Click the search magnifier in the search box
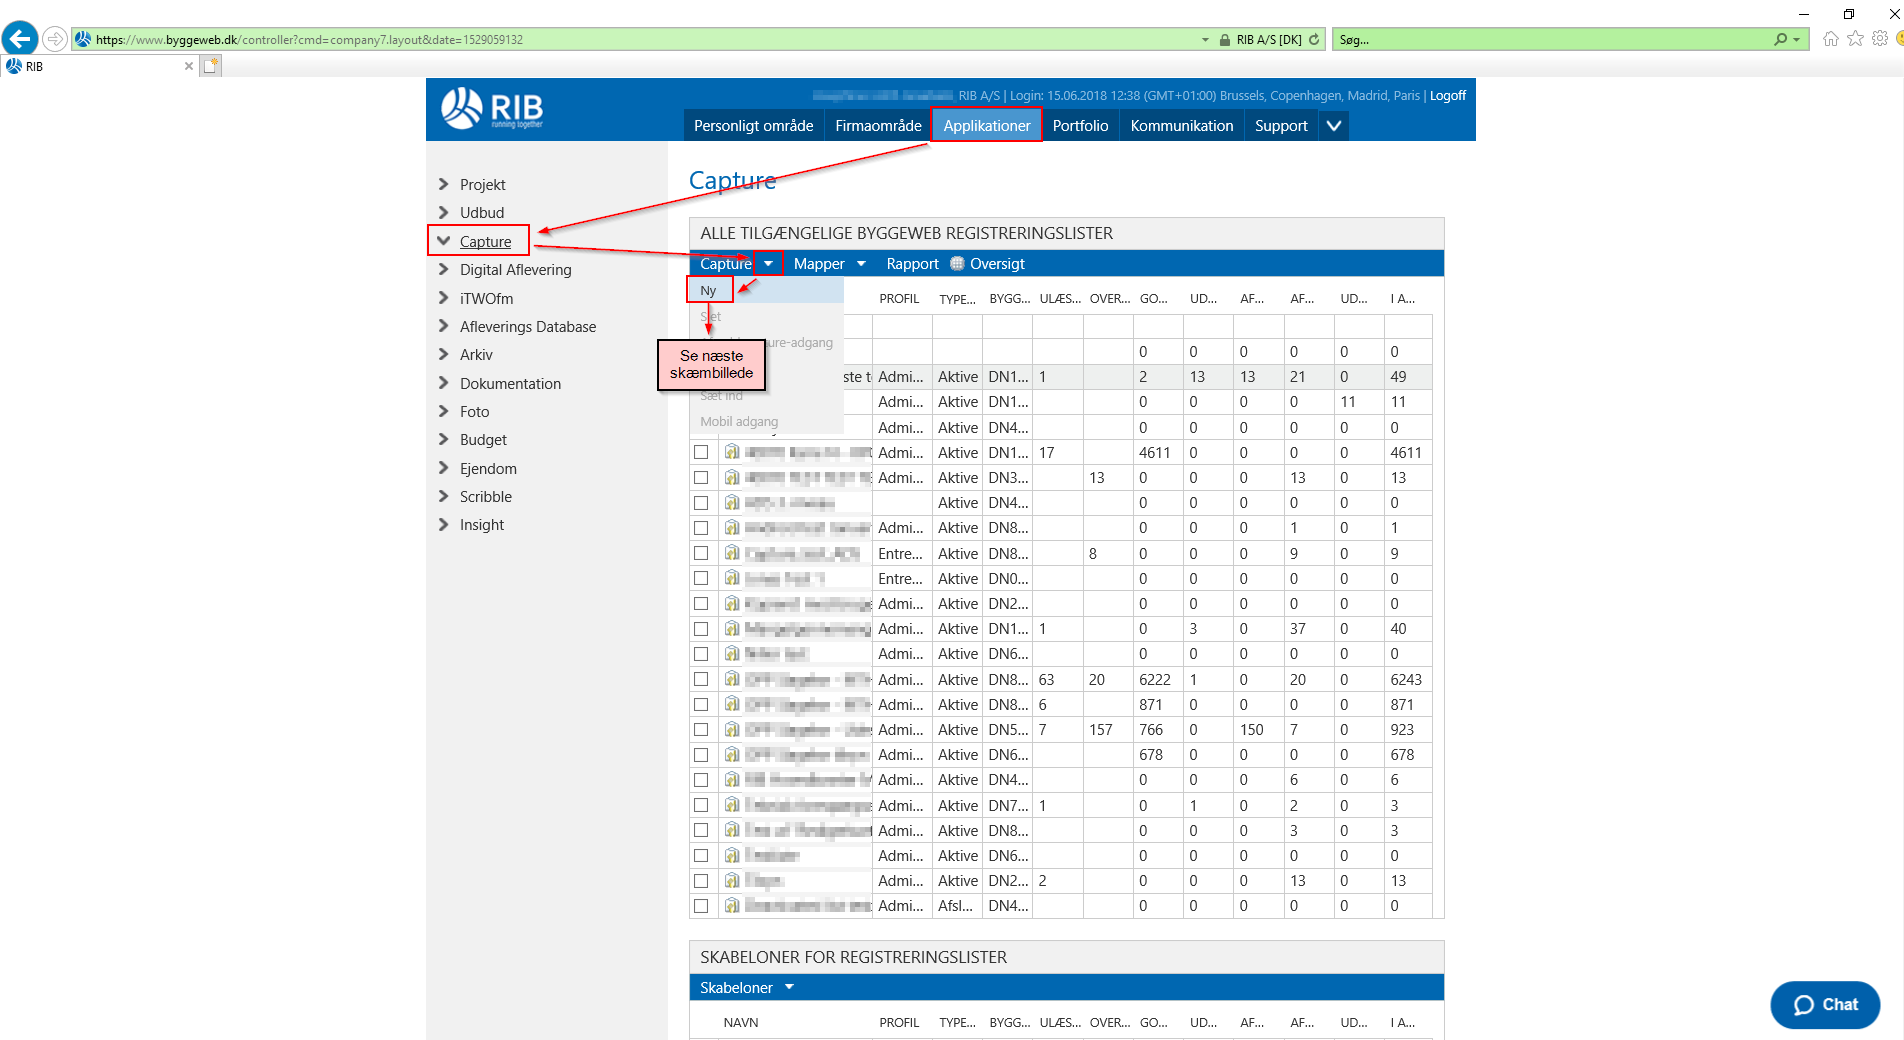This screenshot has height=1040, width=1904. click(1781, 39)
